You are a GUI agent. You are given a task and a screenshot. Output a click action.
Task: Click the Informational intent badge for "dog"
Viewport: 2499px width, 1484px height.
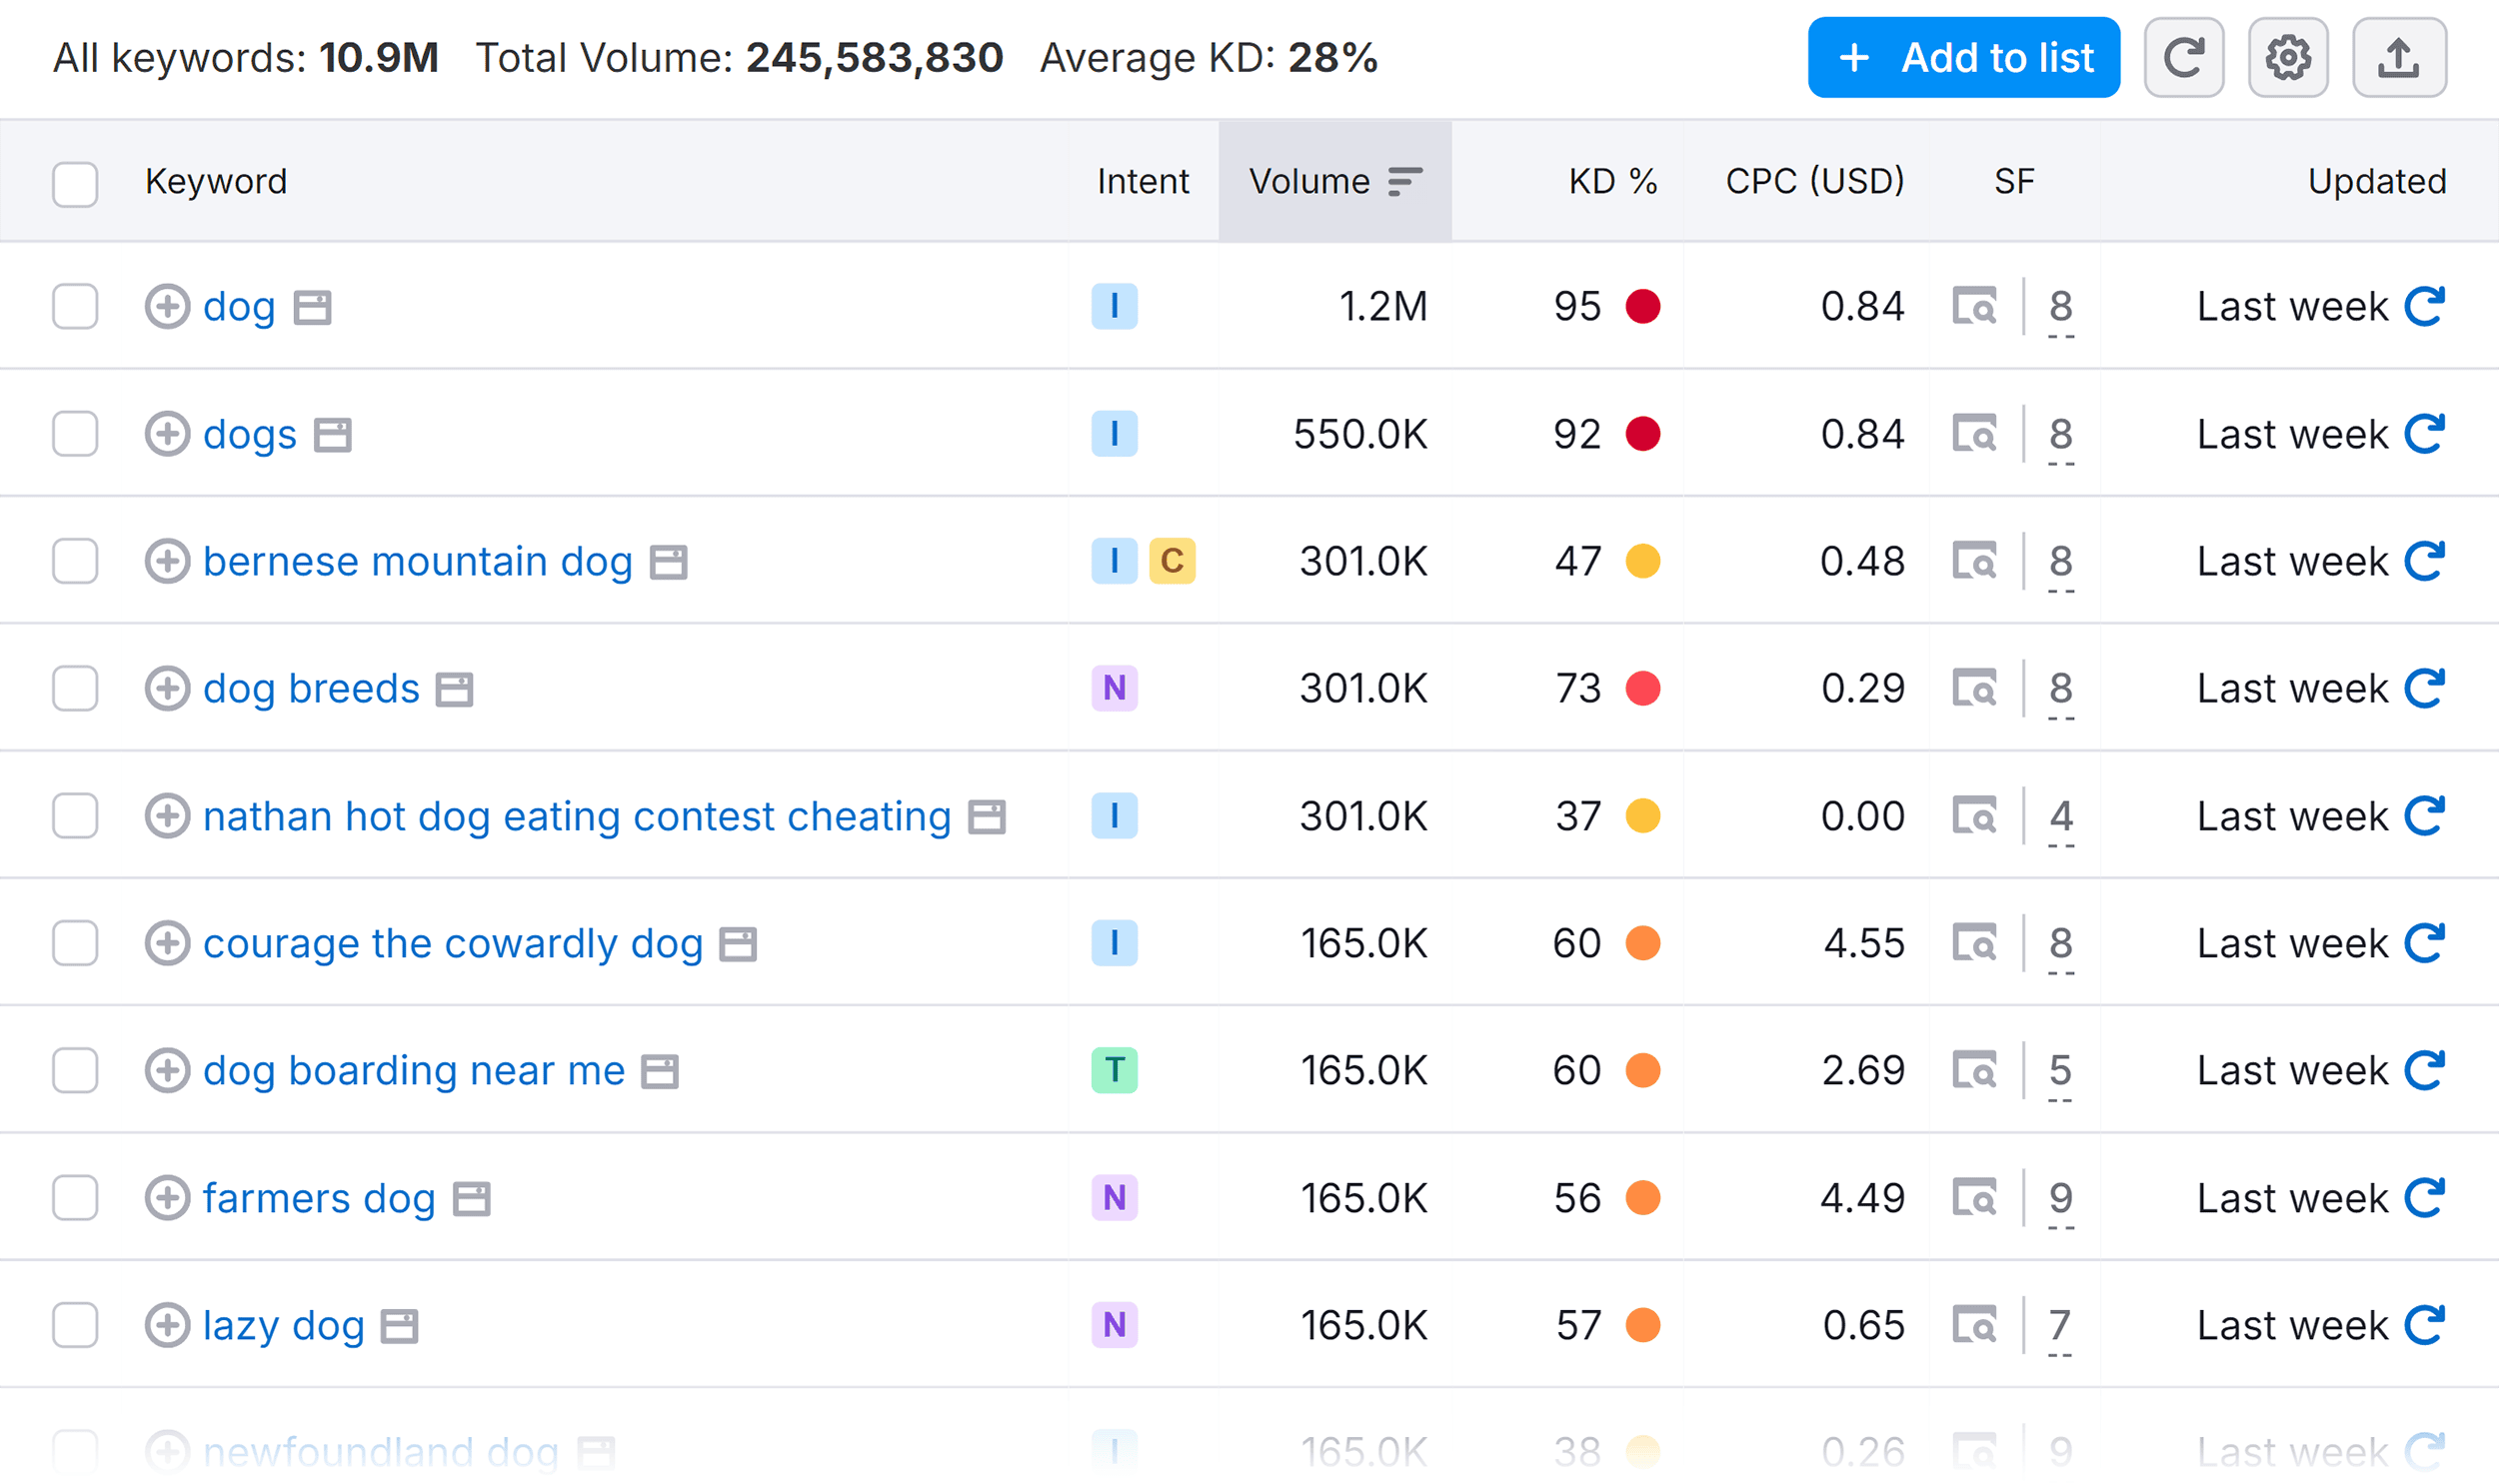(1114, 307)
